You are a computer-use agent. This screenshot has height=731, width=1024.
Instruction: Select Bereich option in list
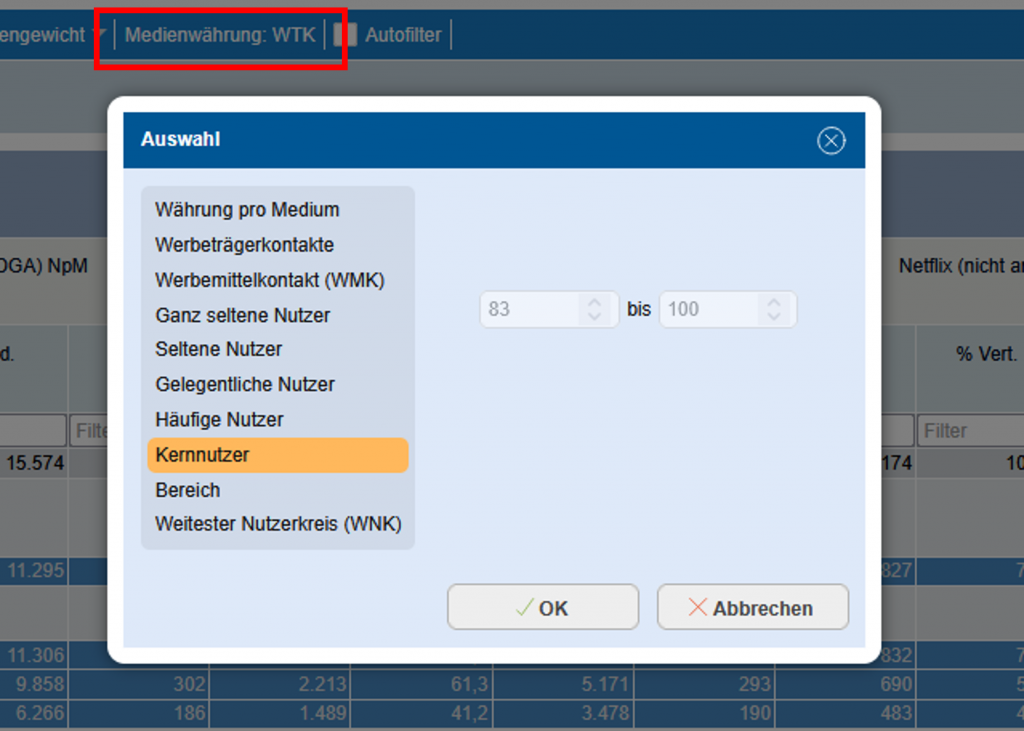tap(187, 490)
